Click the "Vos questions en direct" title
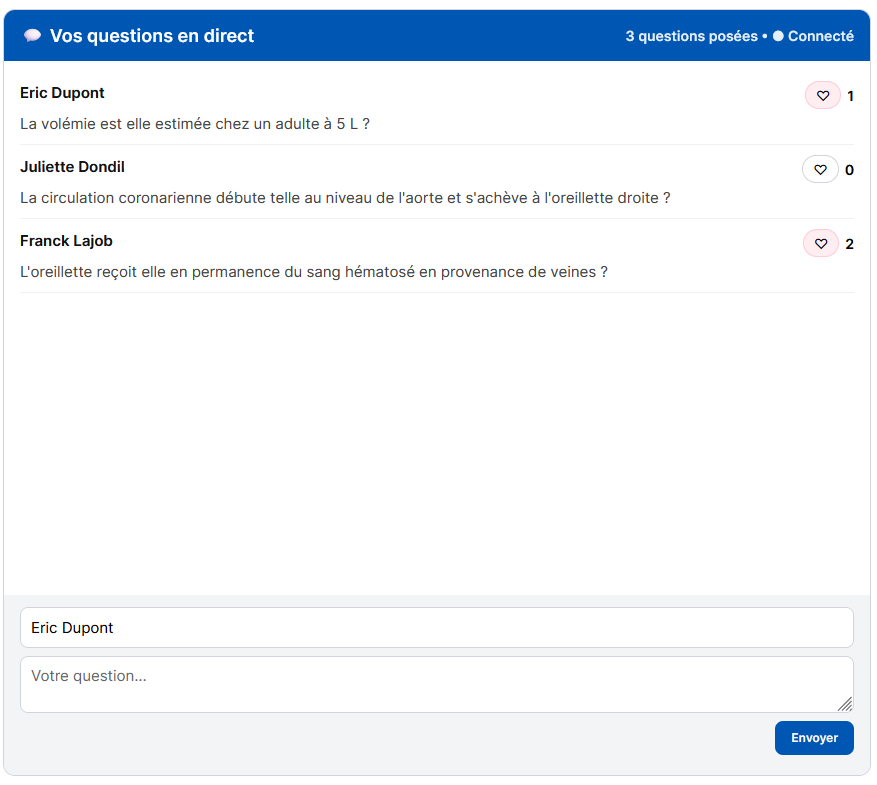This screenshot has width=877, height=785. click(152, 36)
